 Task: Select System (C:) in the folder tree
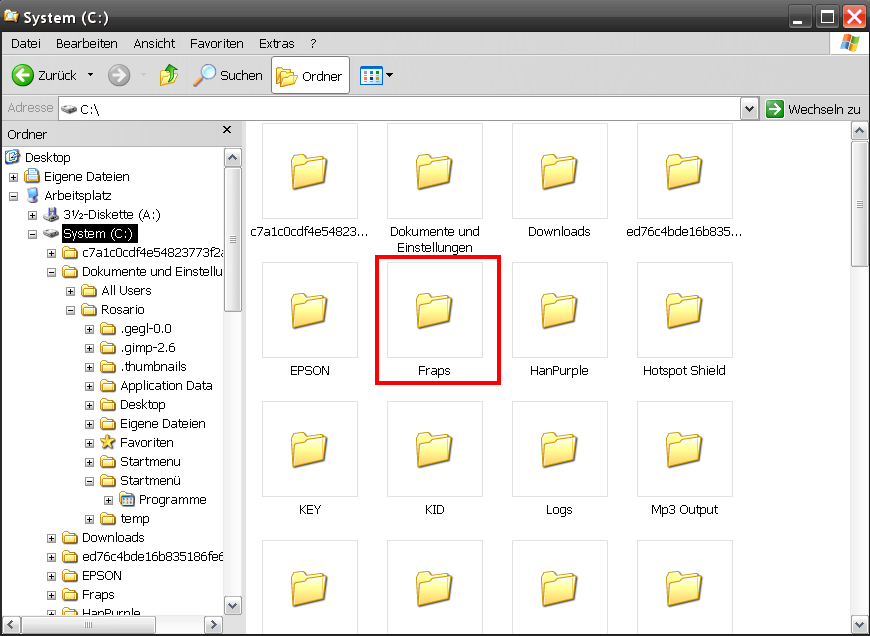click(98, 234)
